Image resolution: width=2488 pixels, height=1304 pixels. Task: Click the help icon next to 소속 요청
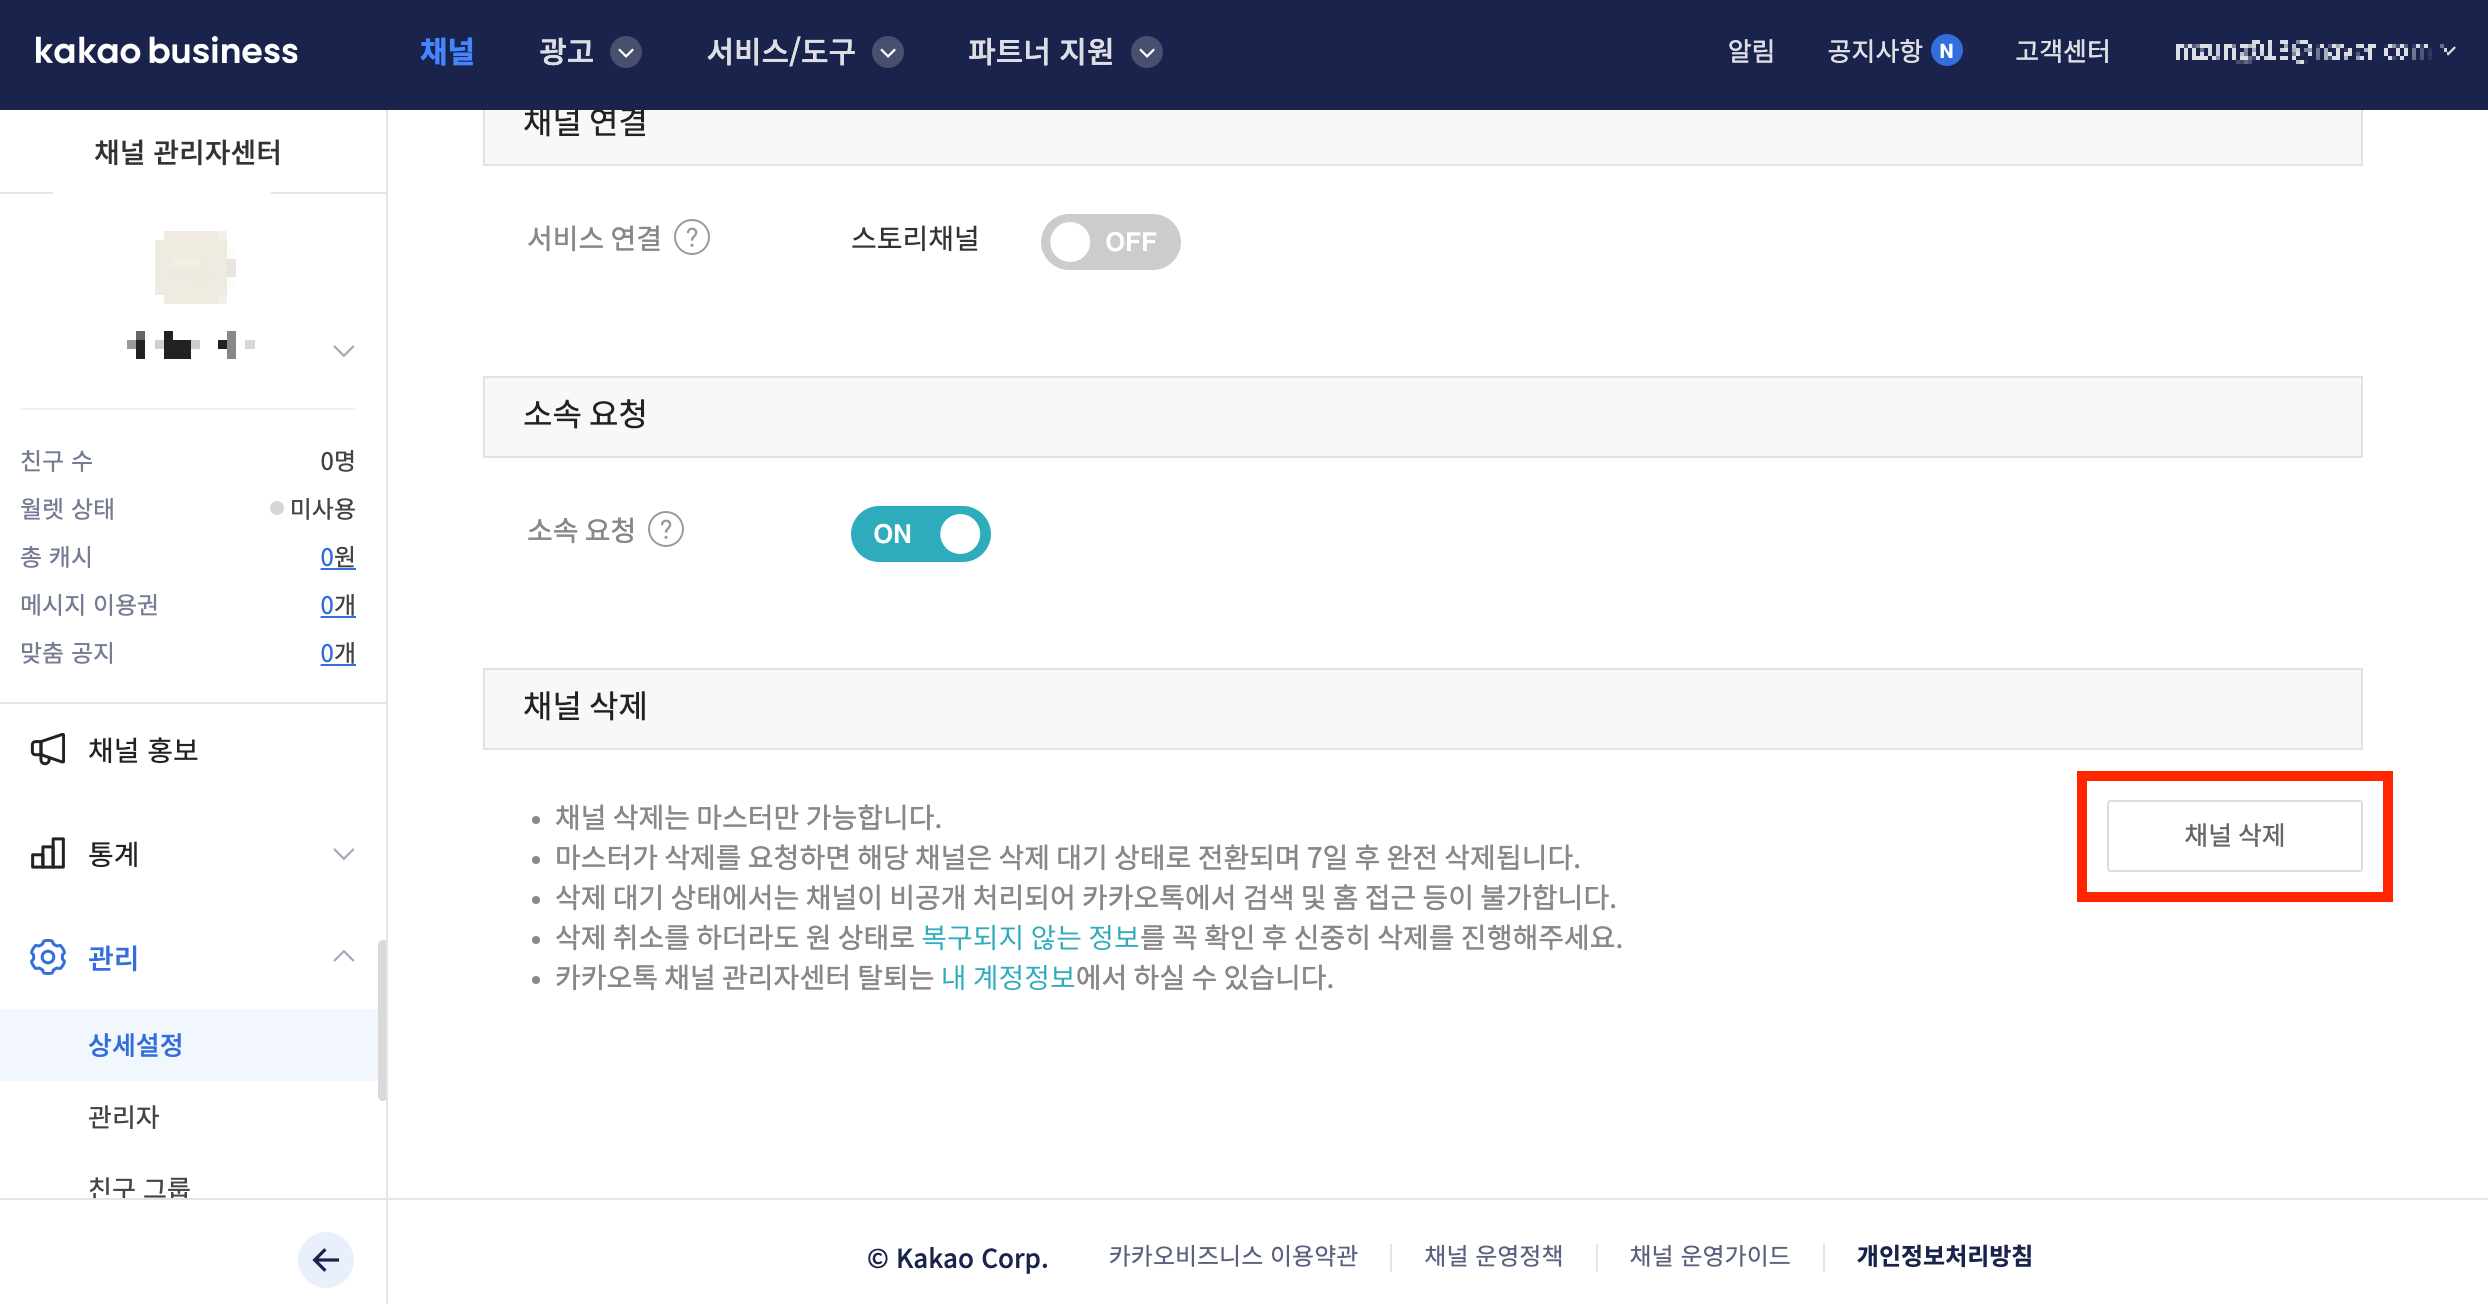(x=666, y=530)
